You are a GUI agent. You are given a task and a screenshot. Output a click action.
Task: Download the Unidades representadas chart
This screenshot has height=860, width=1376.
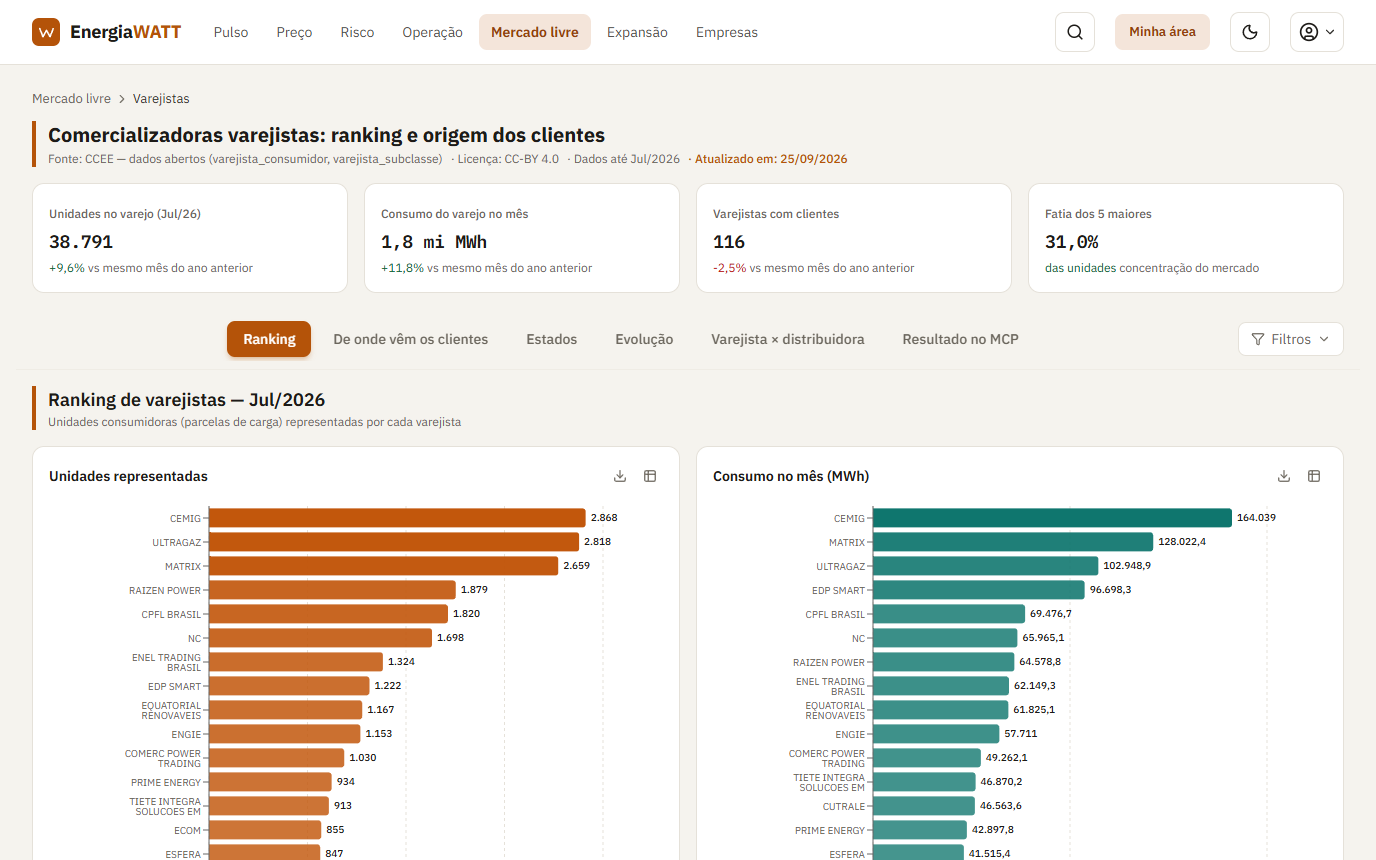tap(620, 476)
